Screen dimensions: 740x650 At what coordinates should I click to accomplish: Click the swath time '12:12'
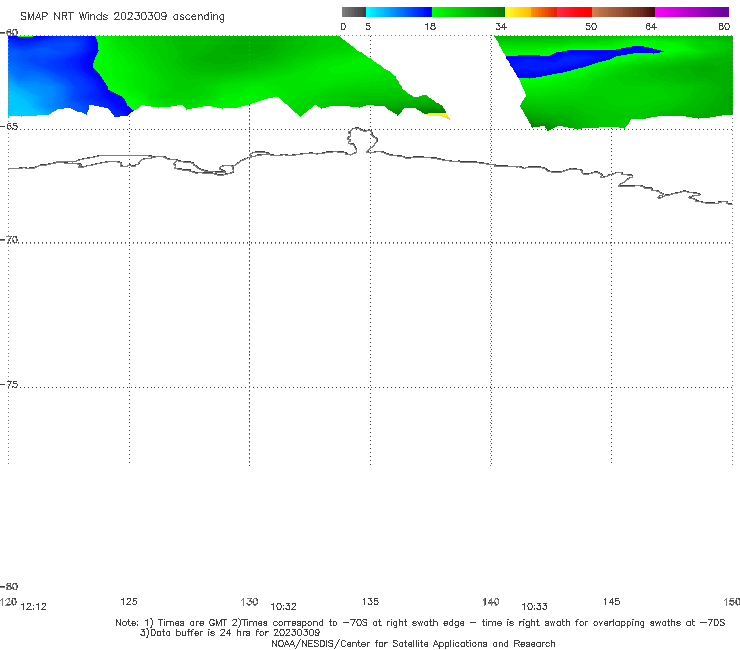coord(34,607)
